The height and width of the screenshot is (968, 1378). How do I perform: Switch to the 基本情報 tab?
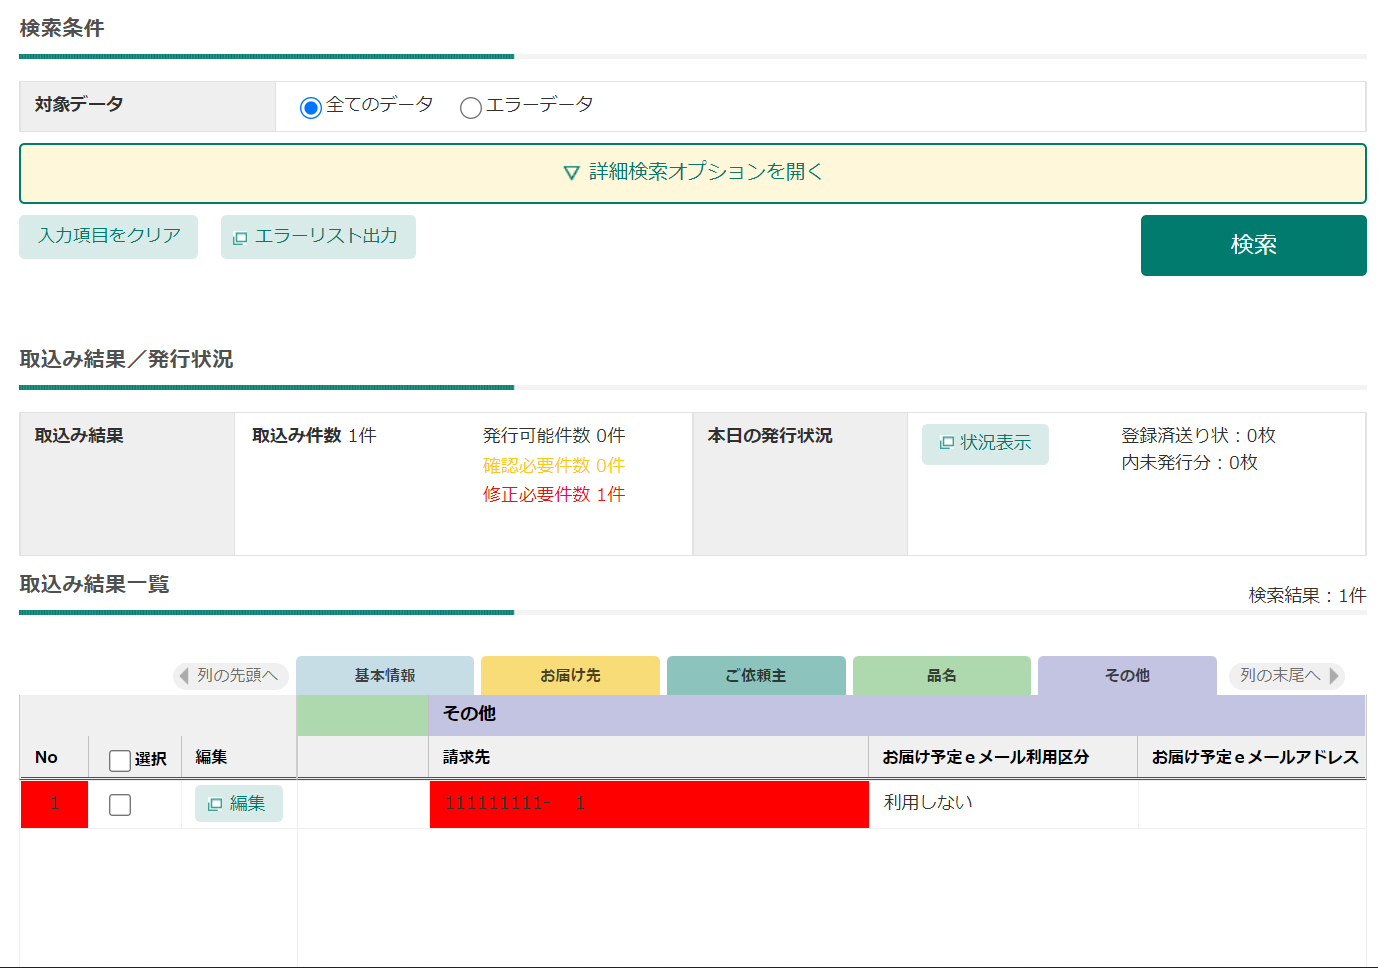click(384, 676)
